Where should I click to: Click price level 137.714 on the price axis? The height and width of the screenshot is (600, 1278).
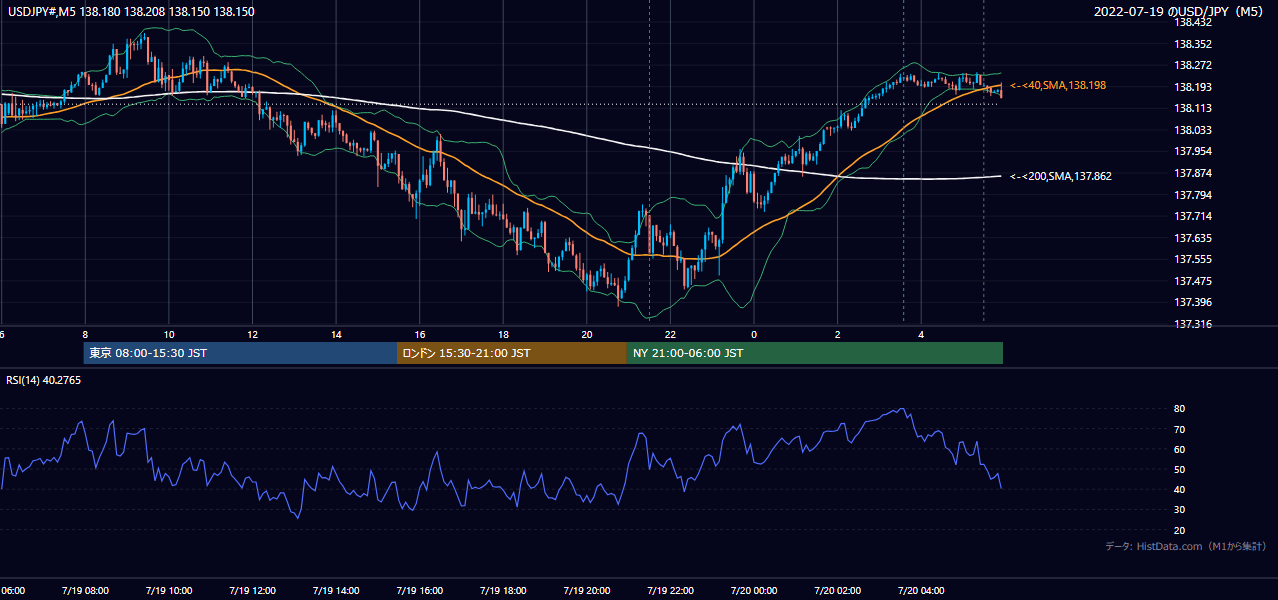[x=1194, y=216]
